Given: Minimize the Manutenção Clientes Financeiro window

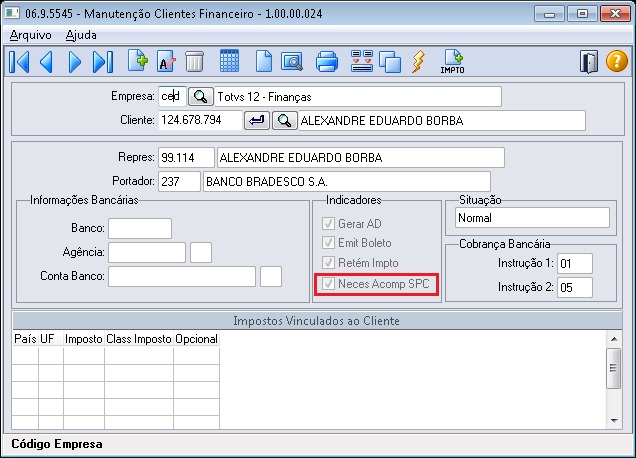Looking at the screenshot, I should click(550, 14).
